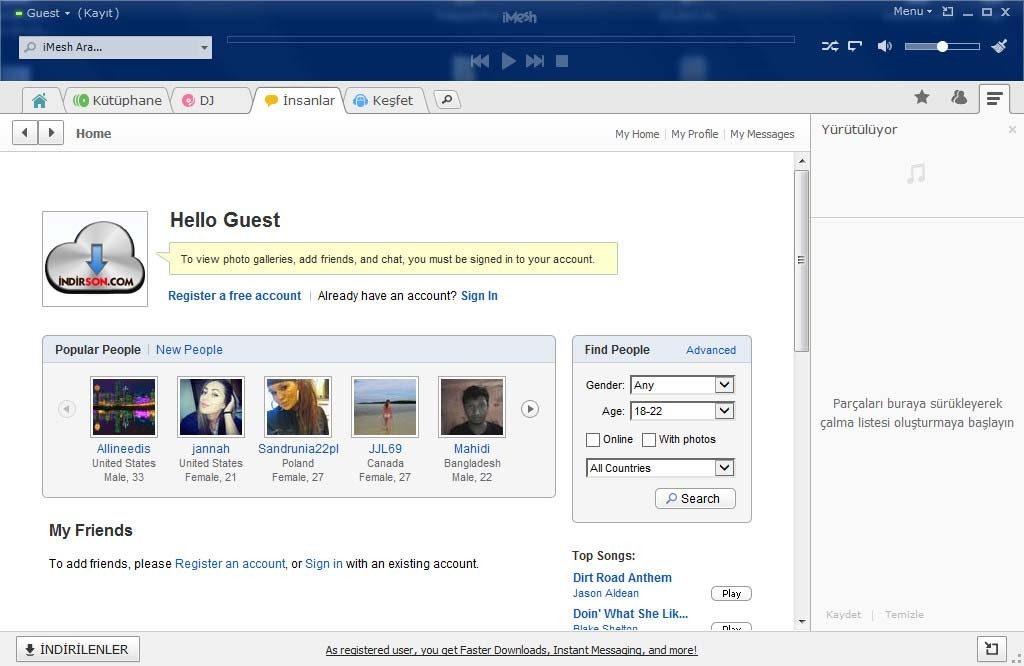Viewport: 1024px width, 666px height.
Task: Click the Kayıt register link
Action: click(x=98, y=13)
